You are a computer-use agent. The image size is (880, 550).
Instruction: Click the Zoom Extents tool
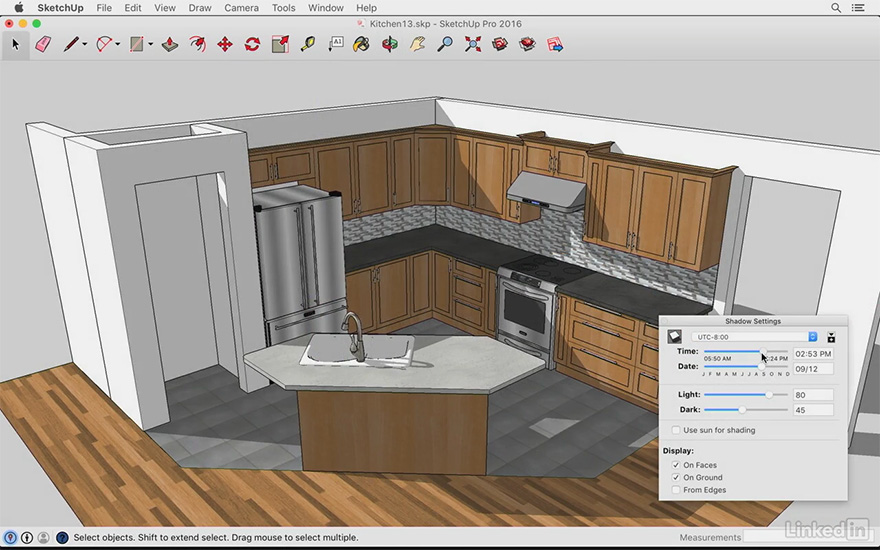[473, 44]
